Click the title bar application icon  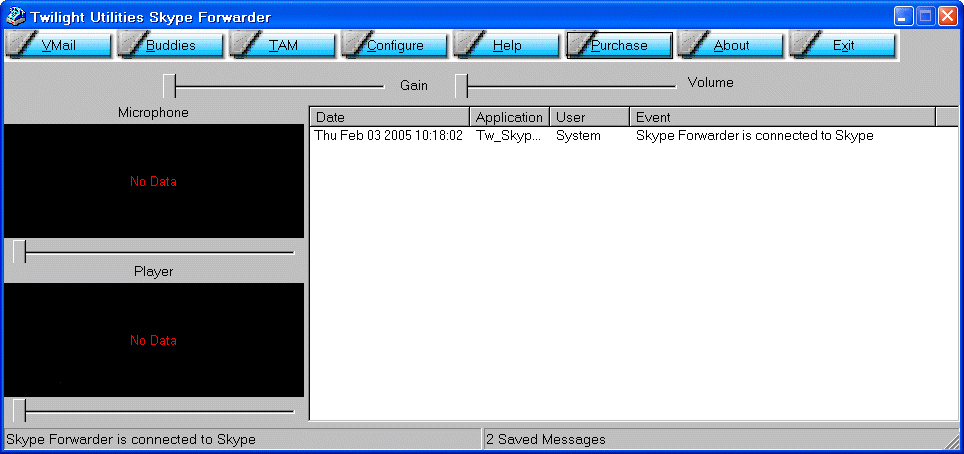coord(15,17)
